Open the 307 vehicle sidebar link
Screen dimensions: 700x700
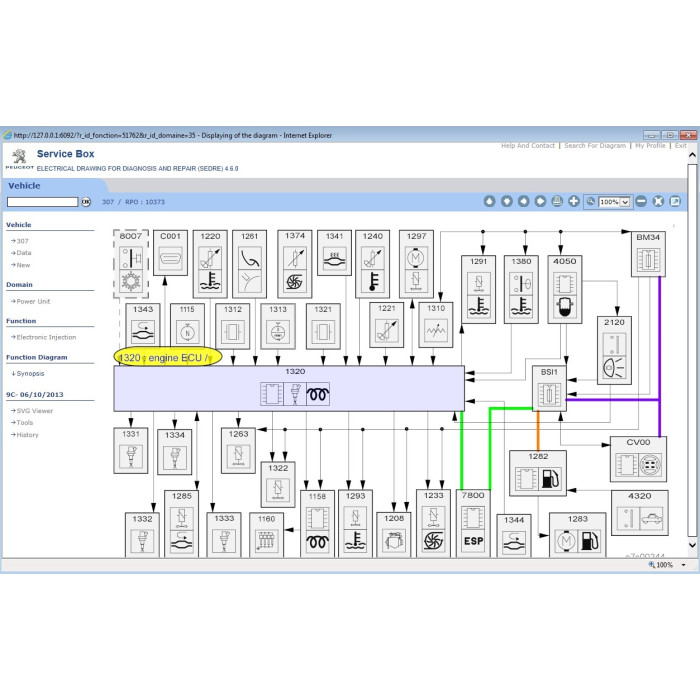click(x=22, y=241)
